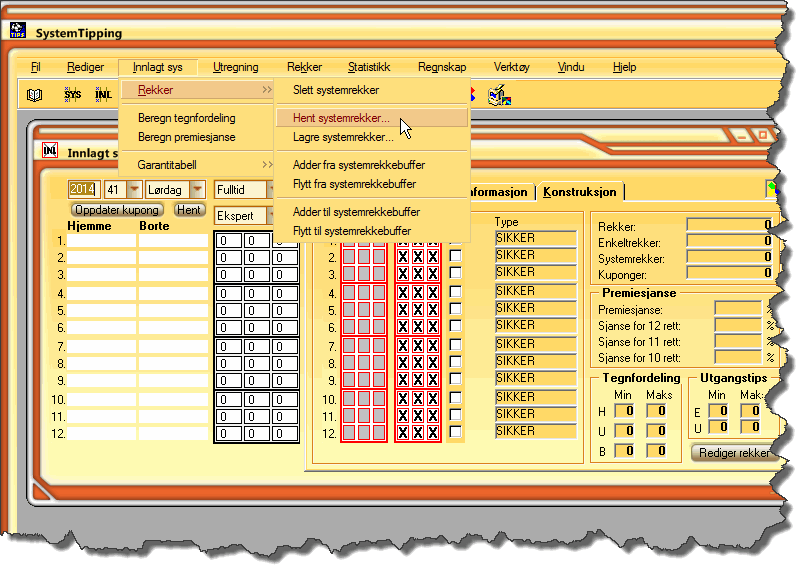Maximize the inner Innlagt window
This screenshot has height=576, width=811.
[x=762, y=135]
